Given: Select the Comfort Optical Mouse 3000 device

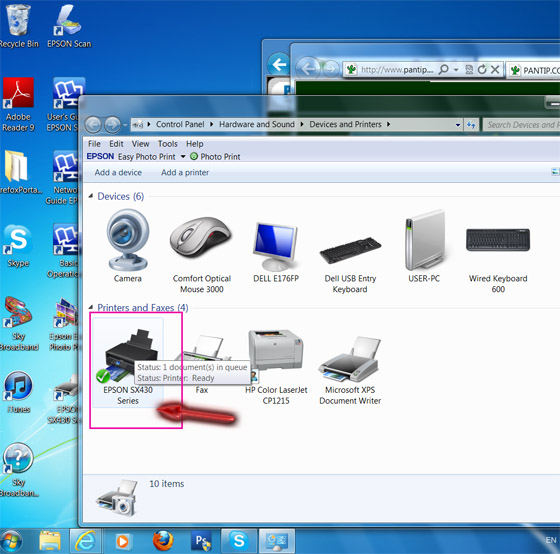Looking at the screenshot, I should click(202, 253).
